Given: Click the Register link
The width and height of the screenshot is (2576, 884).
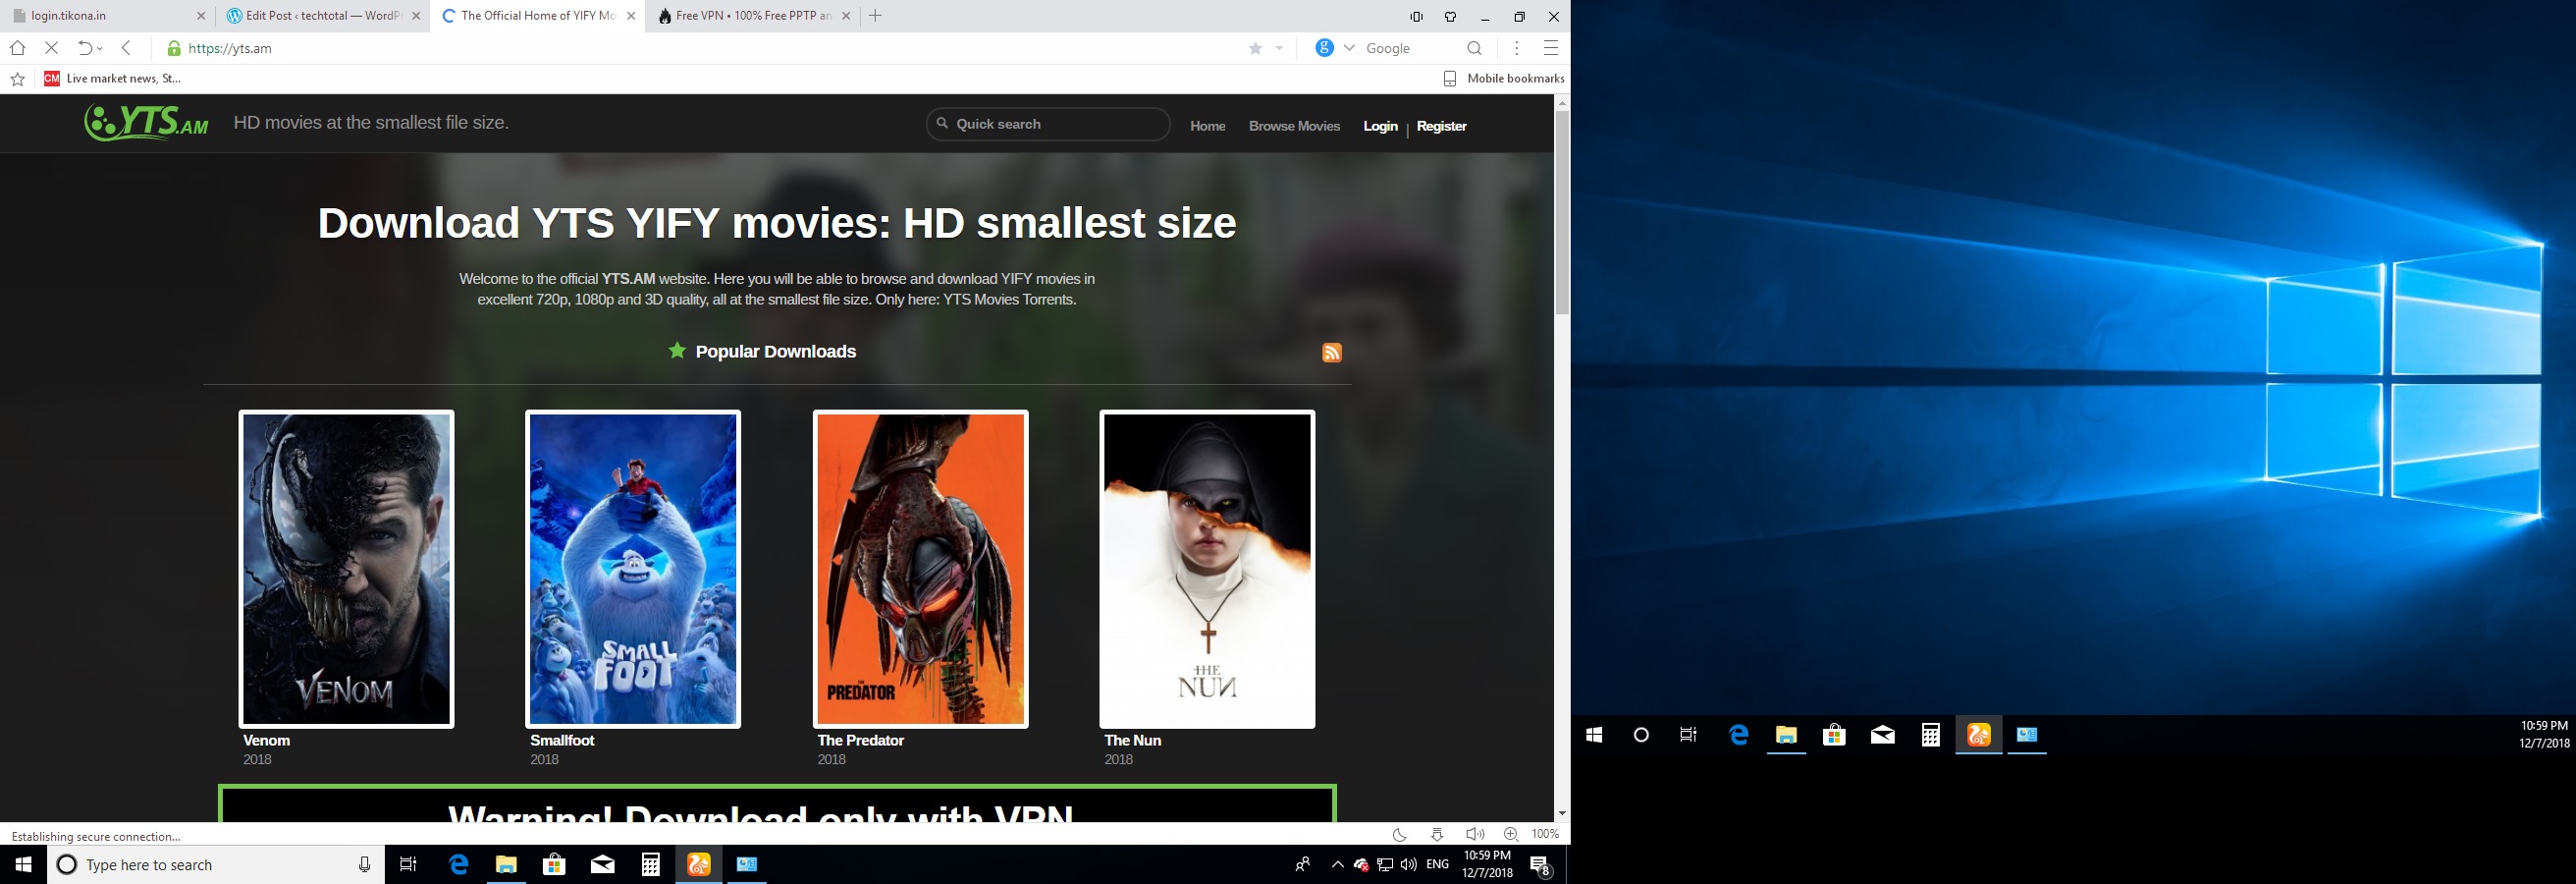Looking at the screenshot, I should 1441,126.
